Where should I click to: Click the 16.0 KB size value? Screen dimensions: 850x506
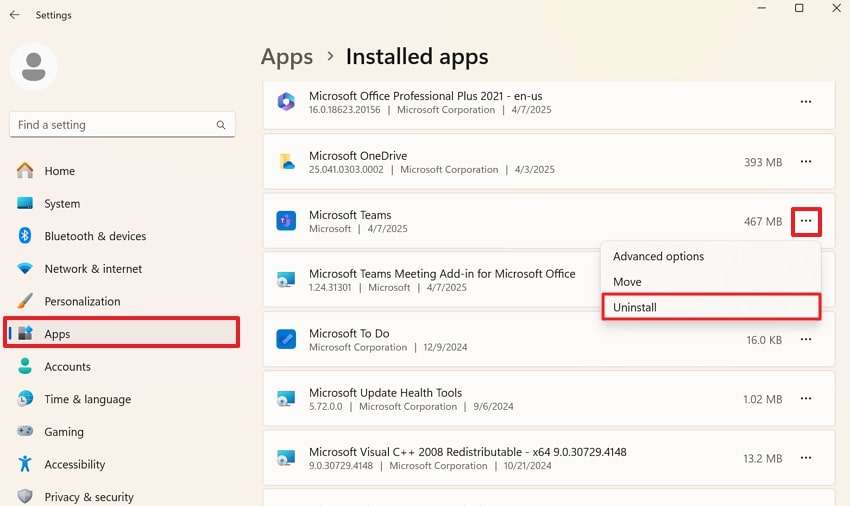(x=764, y=340)
